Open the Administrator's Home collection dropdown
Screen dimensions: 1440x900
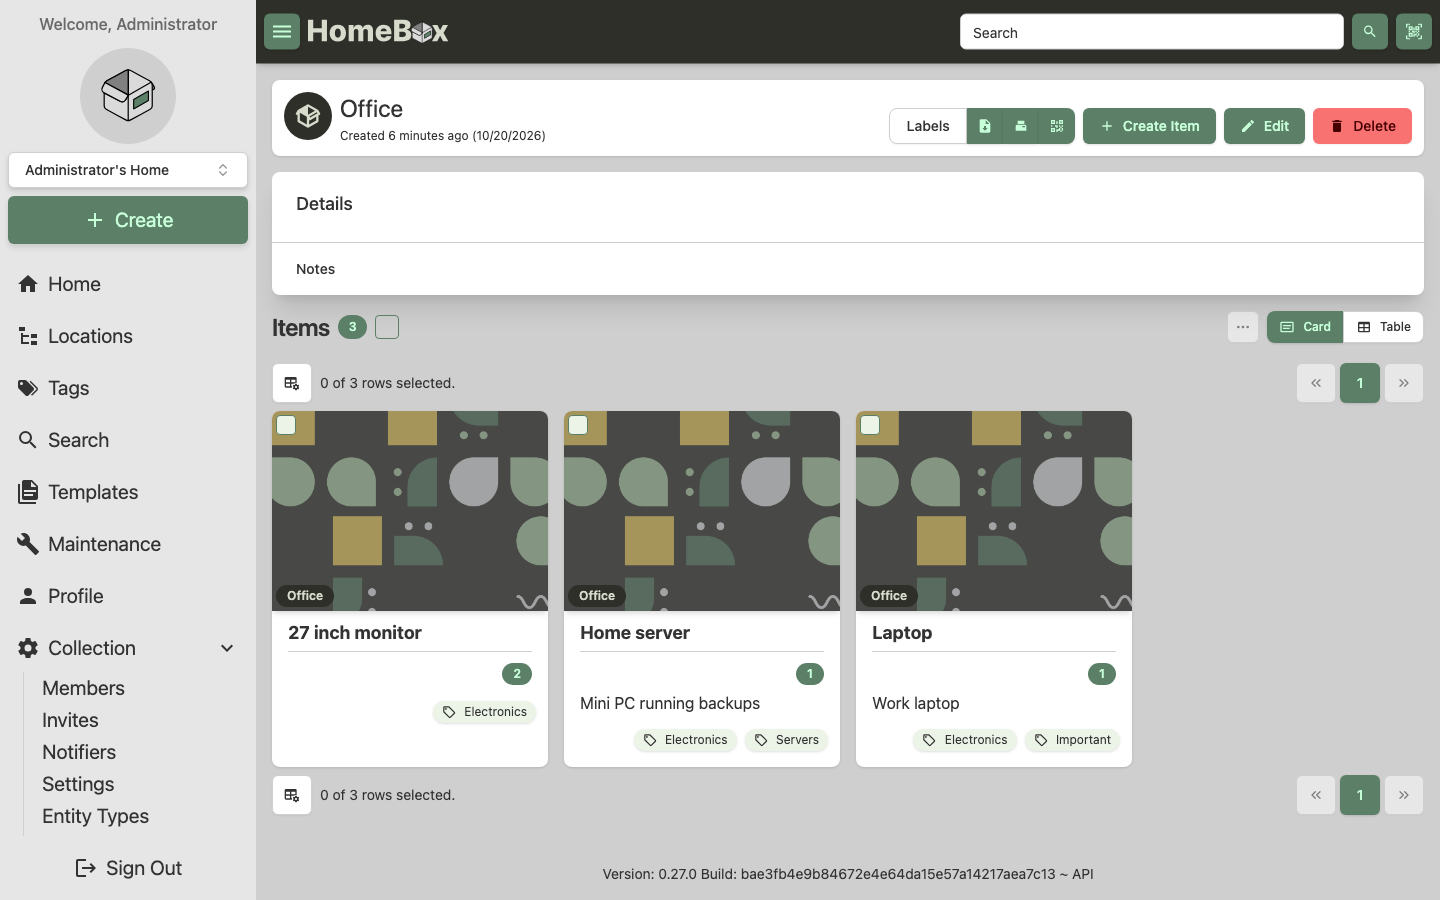pyautogui.click(x=128, y=170)
